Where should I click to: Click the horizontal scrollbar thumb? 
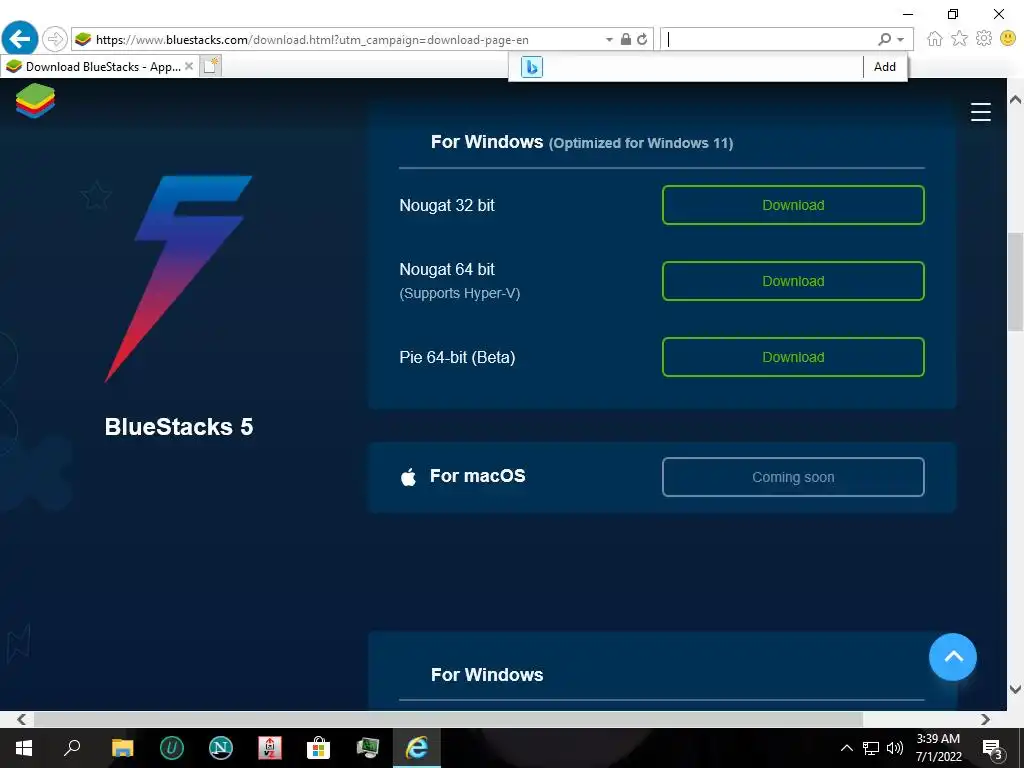(448, 719)
